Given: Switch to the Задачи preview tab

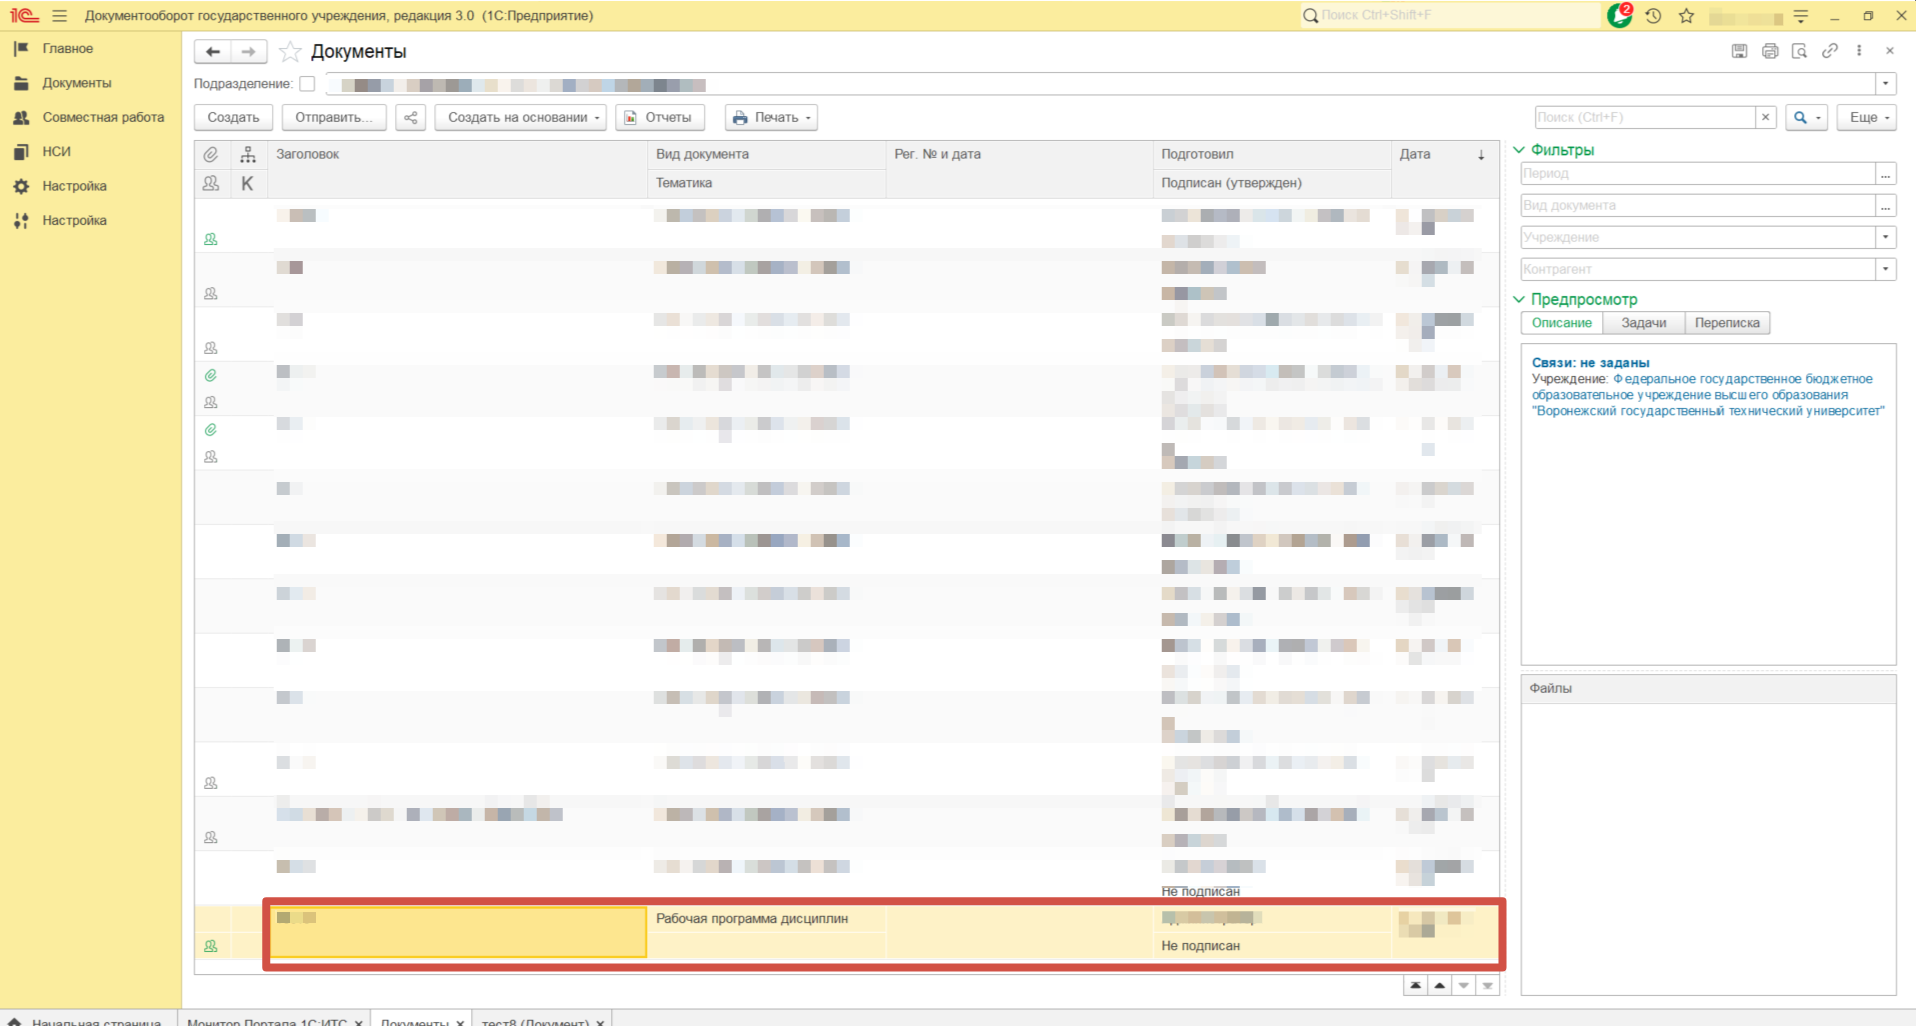Looking at the screenshot, I should [x=1643, y=323].
